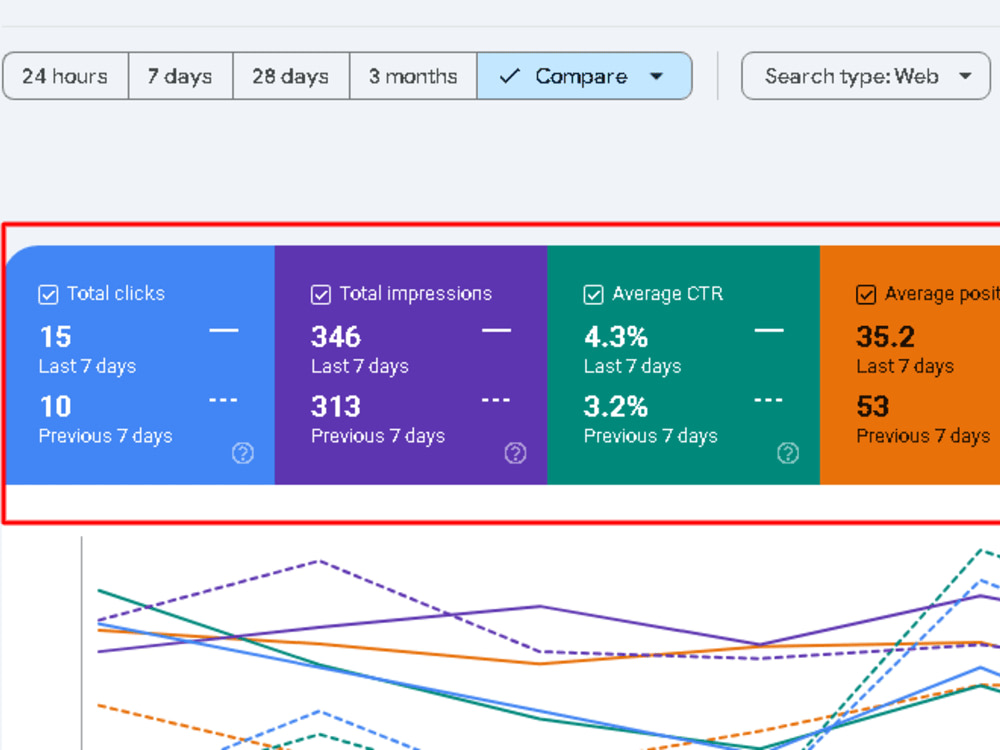Click the 15 clicks value
The image size is (1000, 750).
[x=55, y=337]
